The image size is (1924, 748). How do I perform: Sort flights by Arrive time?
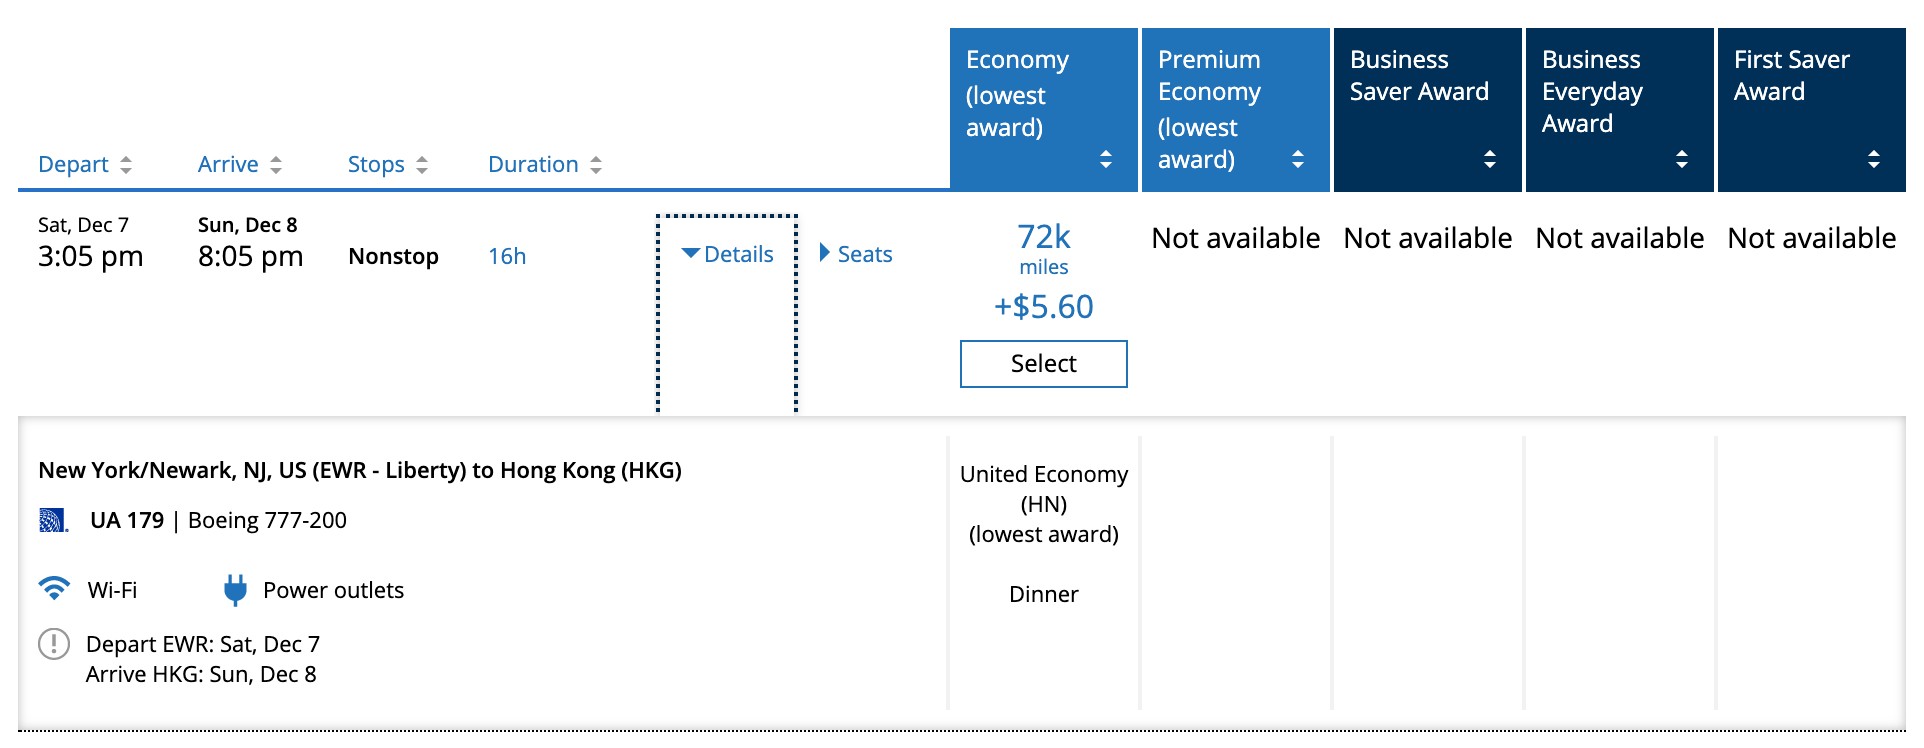point(228,164)
